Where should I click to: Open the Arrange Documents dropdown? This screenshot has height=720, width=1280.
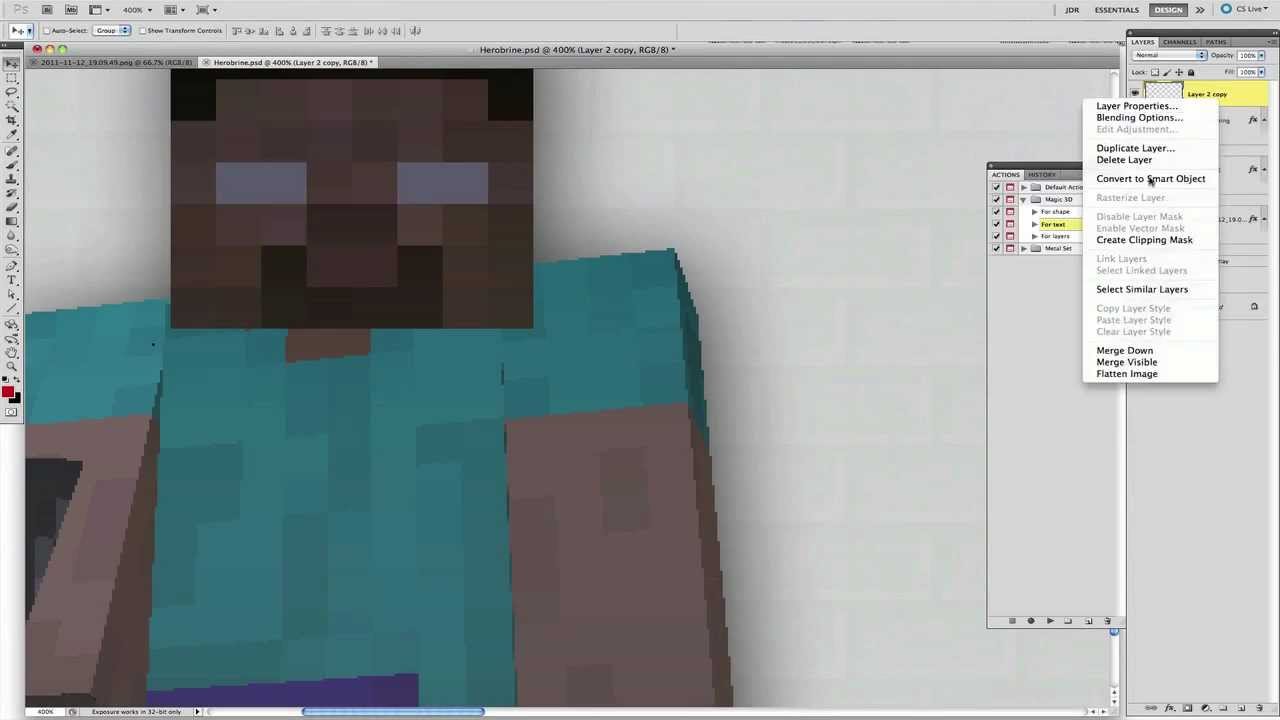[x=174, y=10]
